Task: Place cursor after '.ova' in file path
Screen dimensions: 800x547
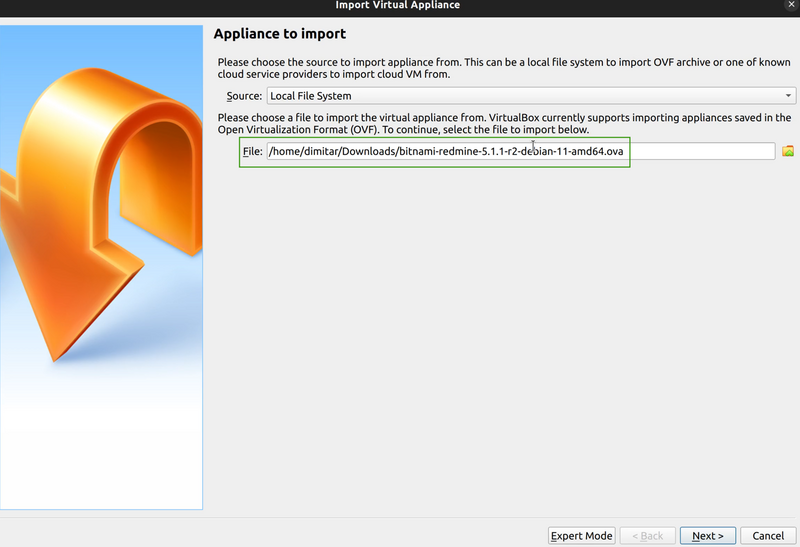Action: [625, 151]
